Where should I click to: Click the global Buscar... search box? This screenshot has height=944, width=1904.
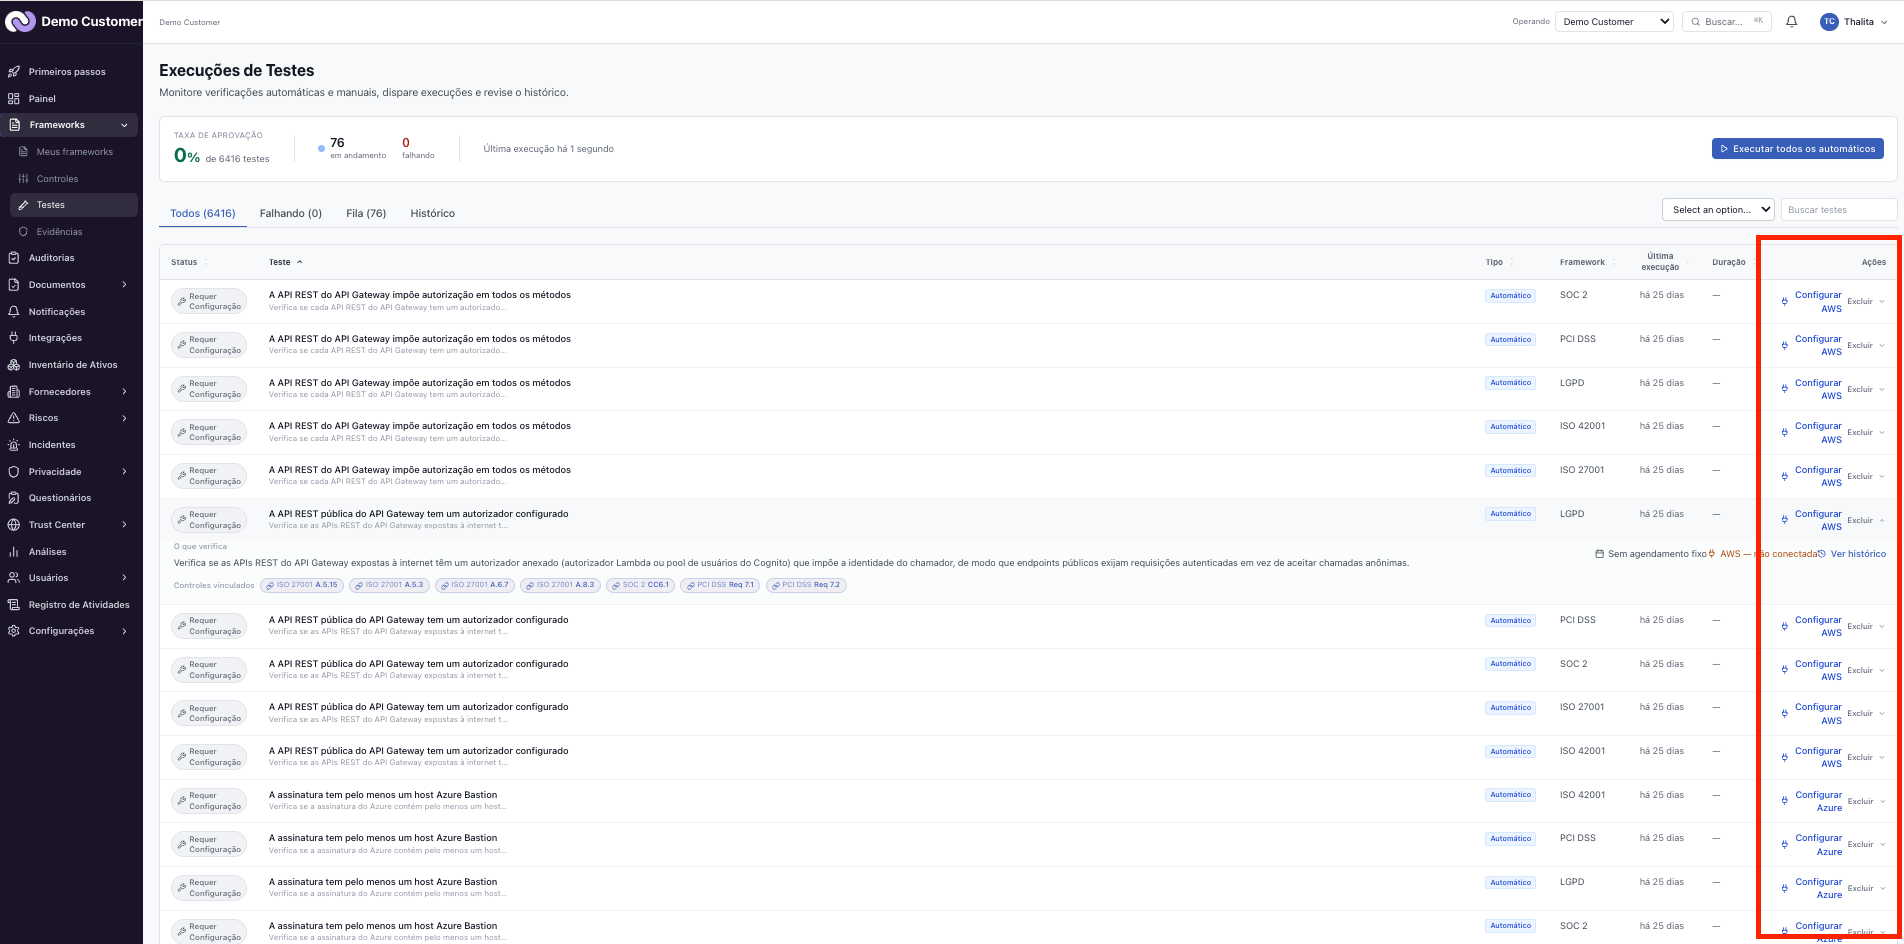pyautogui.click(x=1727, y=22)
